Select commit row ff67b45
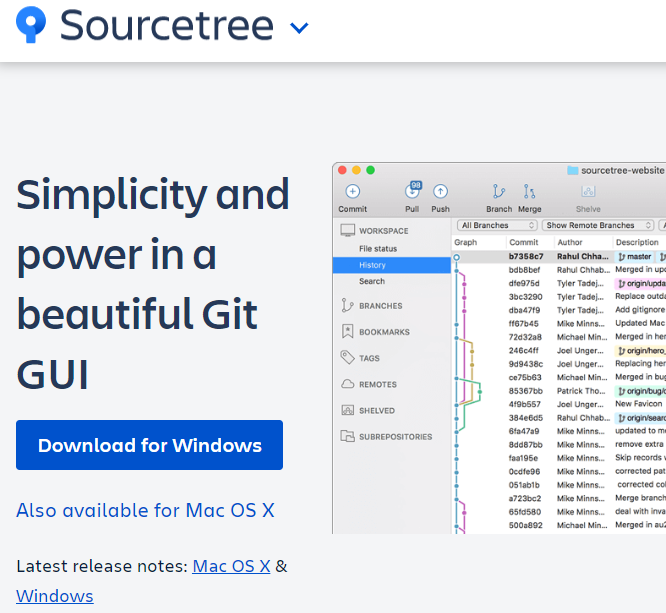 click(x=559, y=324)
